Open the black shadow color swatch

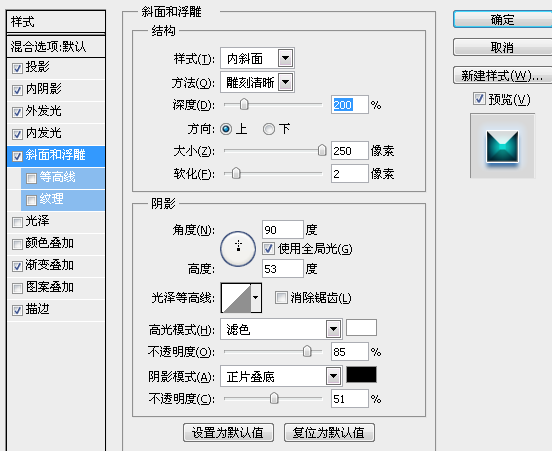coord(362,375)
